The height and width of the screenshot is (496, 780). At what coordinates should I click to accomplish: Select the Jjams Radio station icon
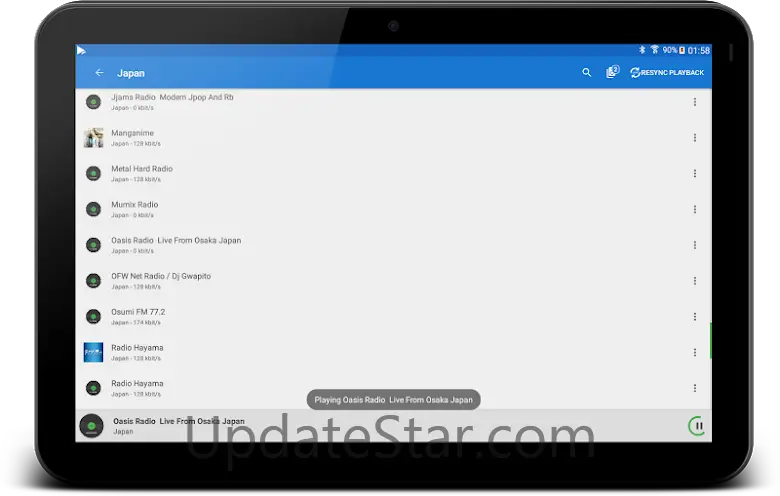94,102
